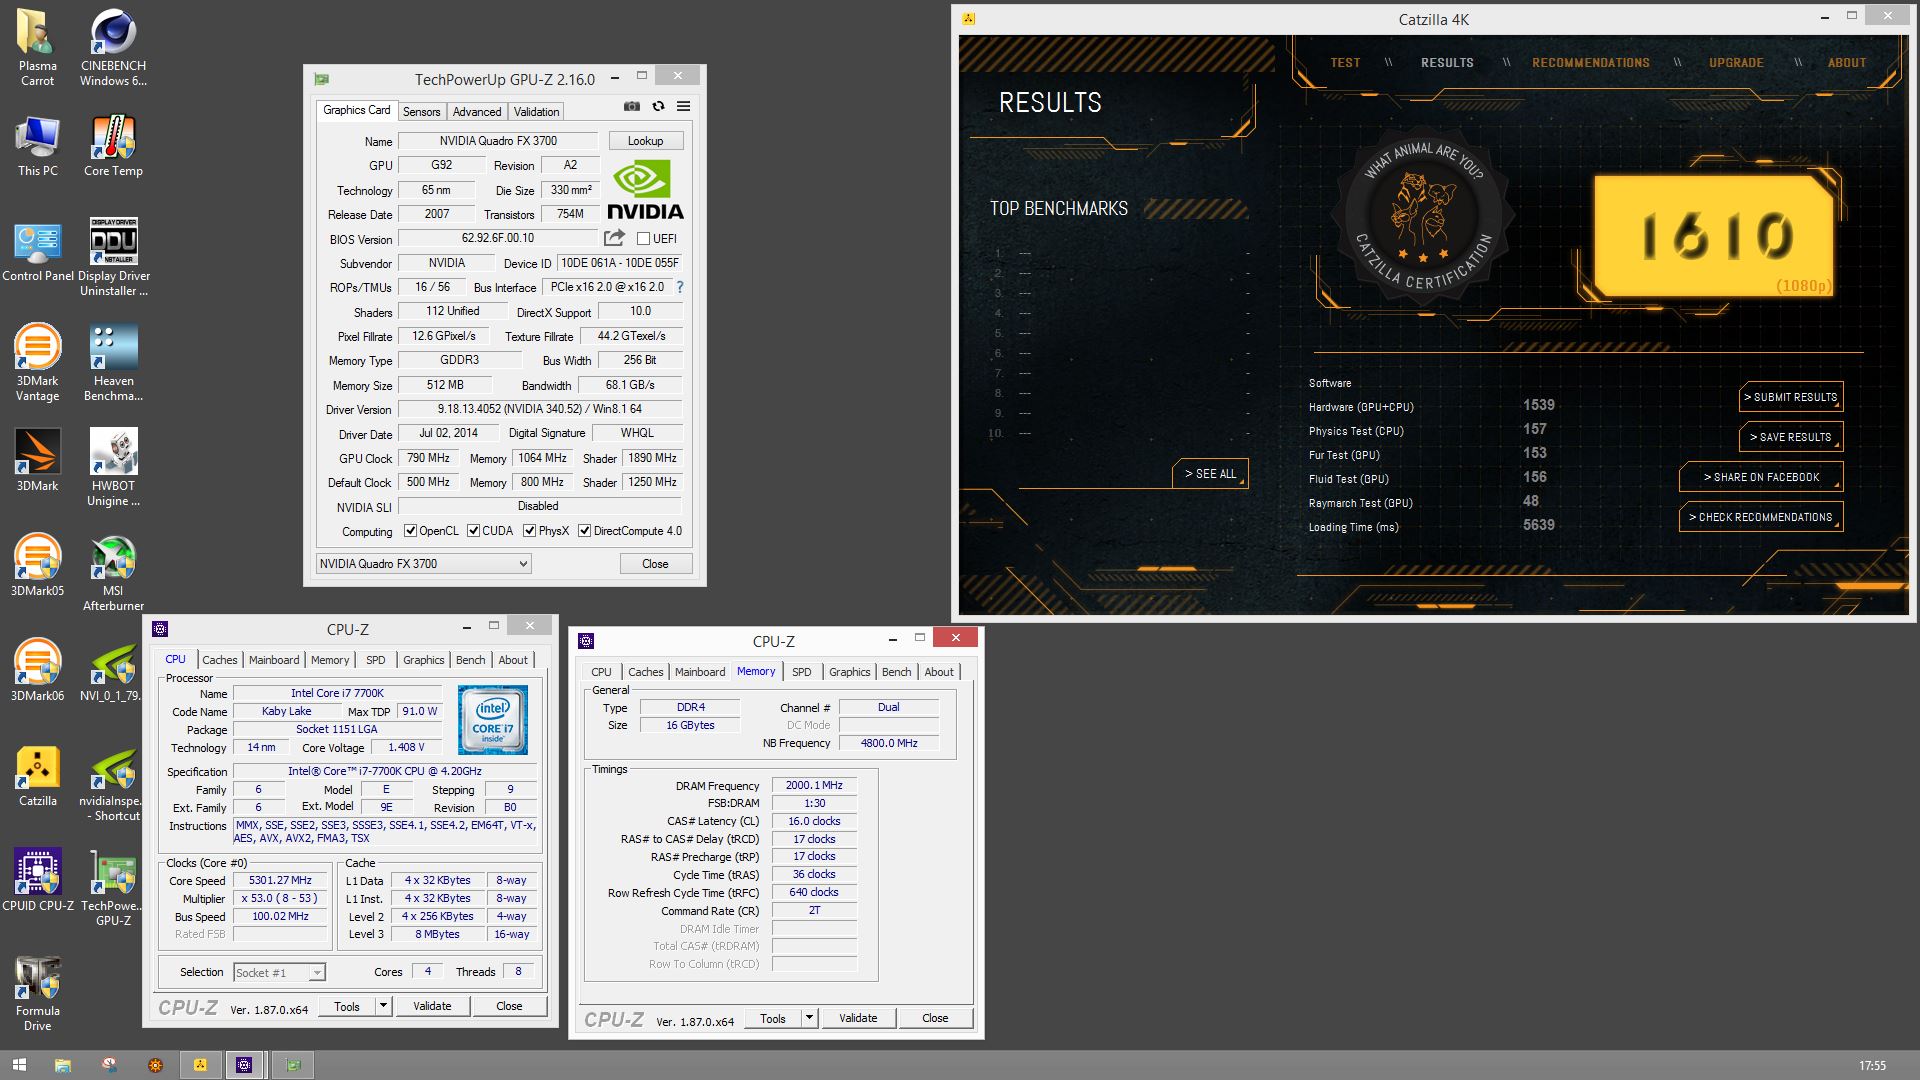This screenshot has height=1080, width=1920.
Task: Open This PC desktop icon
Action: (37, 147)
